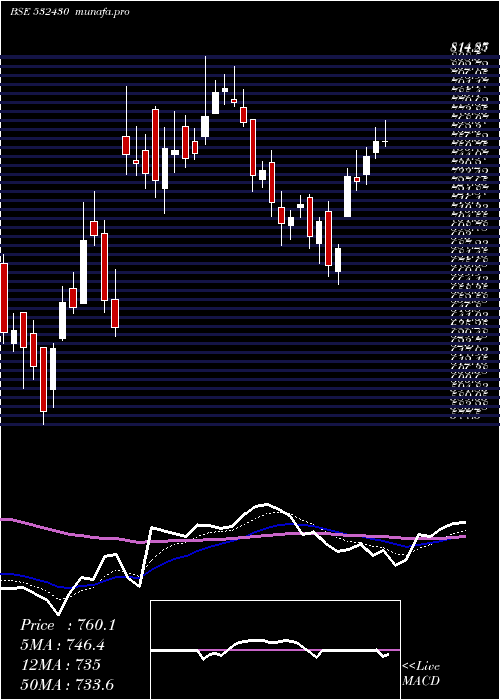
Task: Select the 5MA : 746.4 value
Action: tap(65, 645)
